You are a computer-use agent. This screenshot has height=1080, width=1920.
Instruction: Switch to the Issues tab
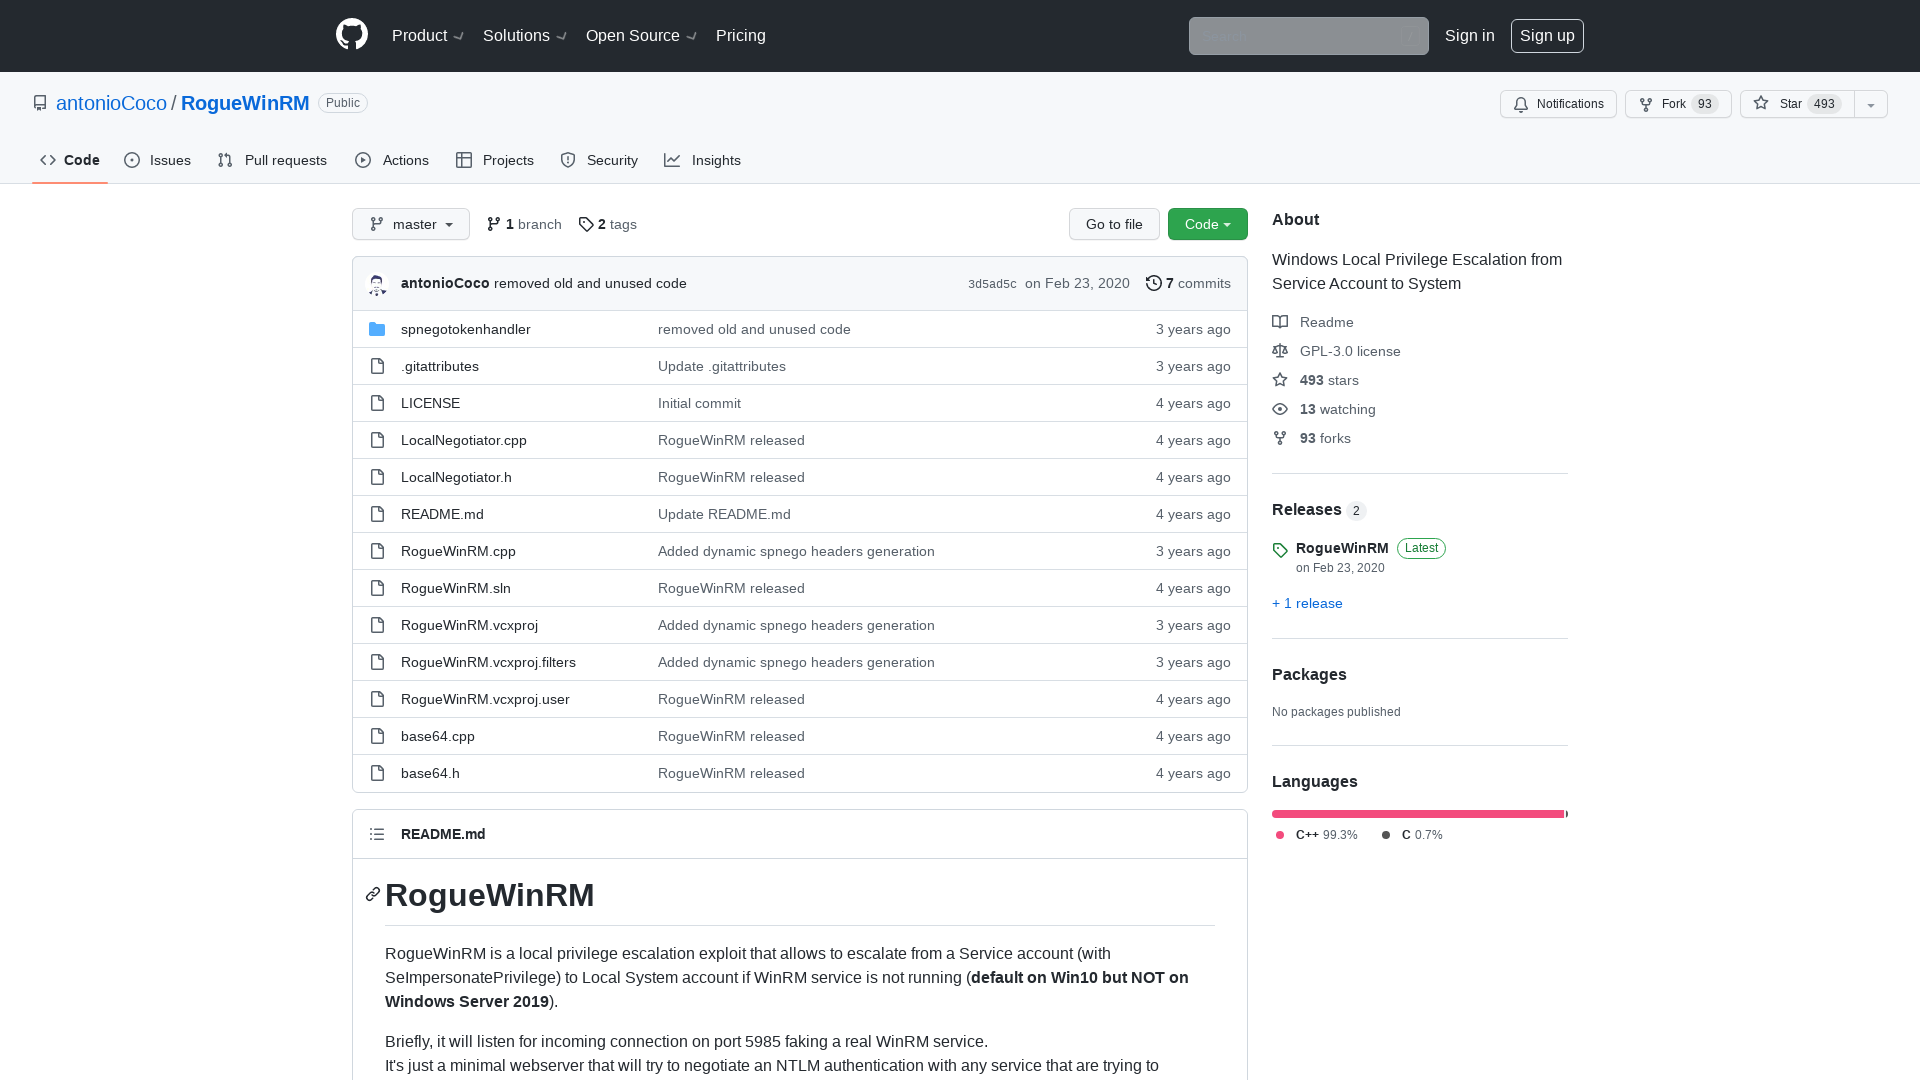(158, 160)
